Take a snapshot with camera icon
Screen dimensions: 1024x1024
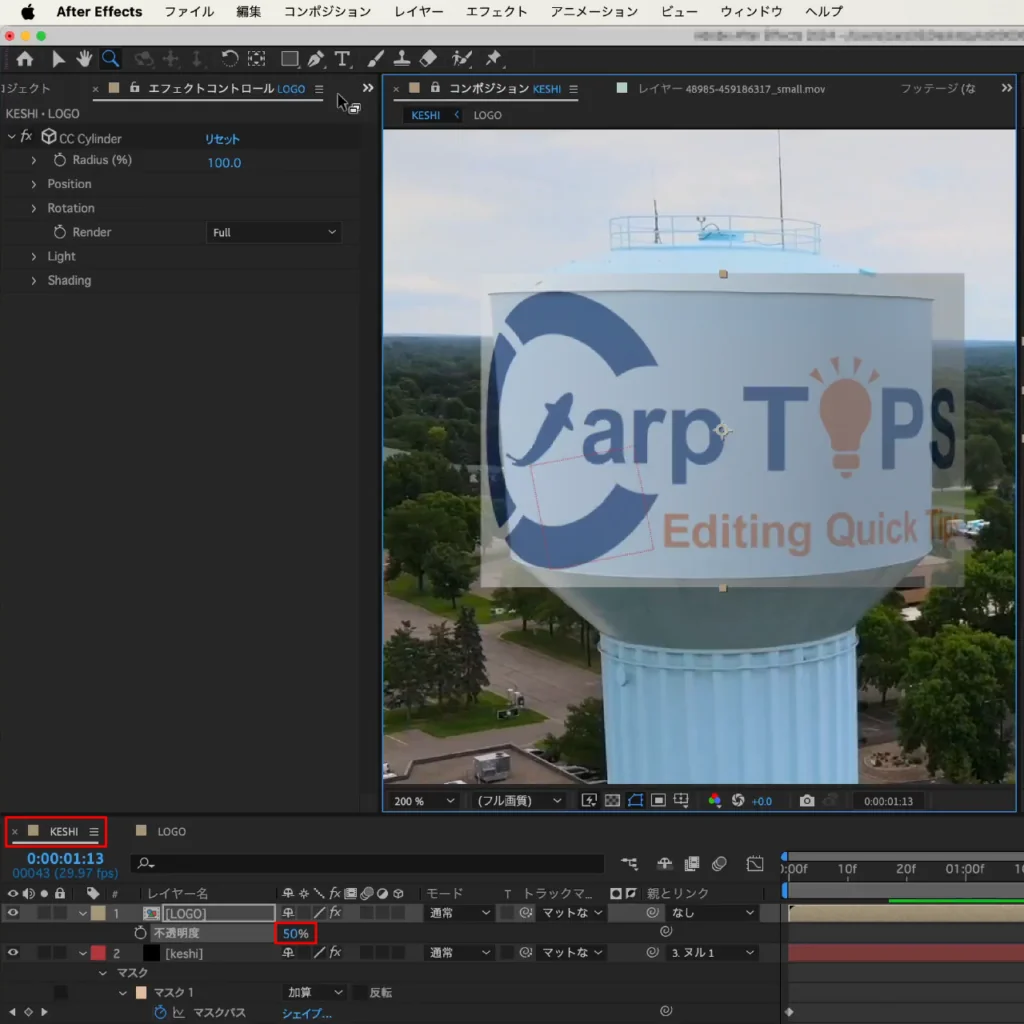(x=806, y=801)
